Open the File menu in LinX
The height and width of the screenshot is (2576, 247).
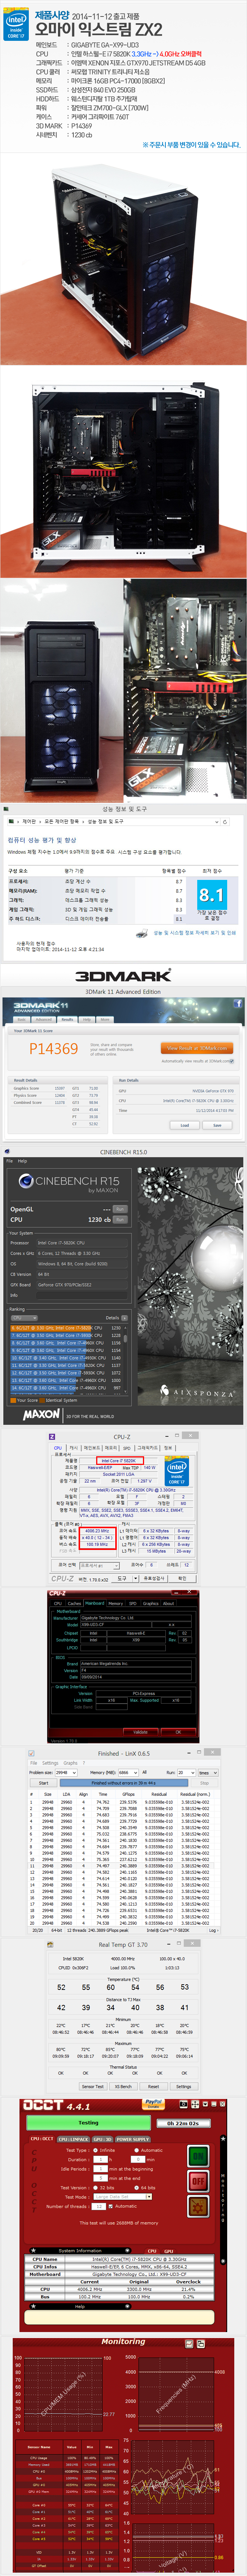pyautogui.click(x=34, y=1763)
